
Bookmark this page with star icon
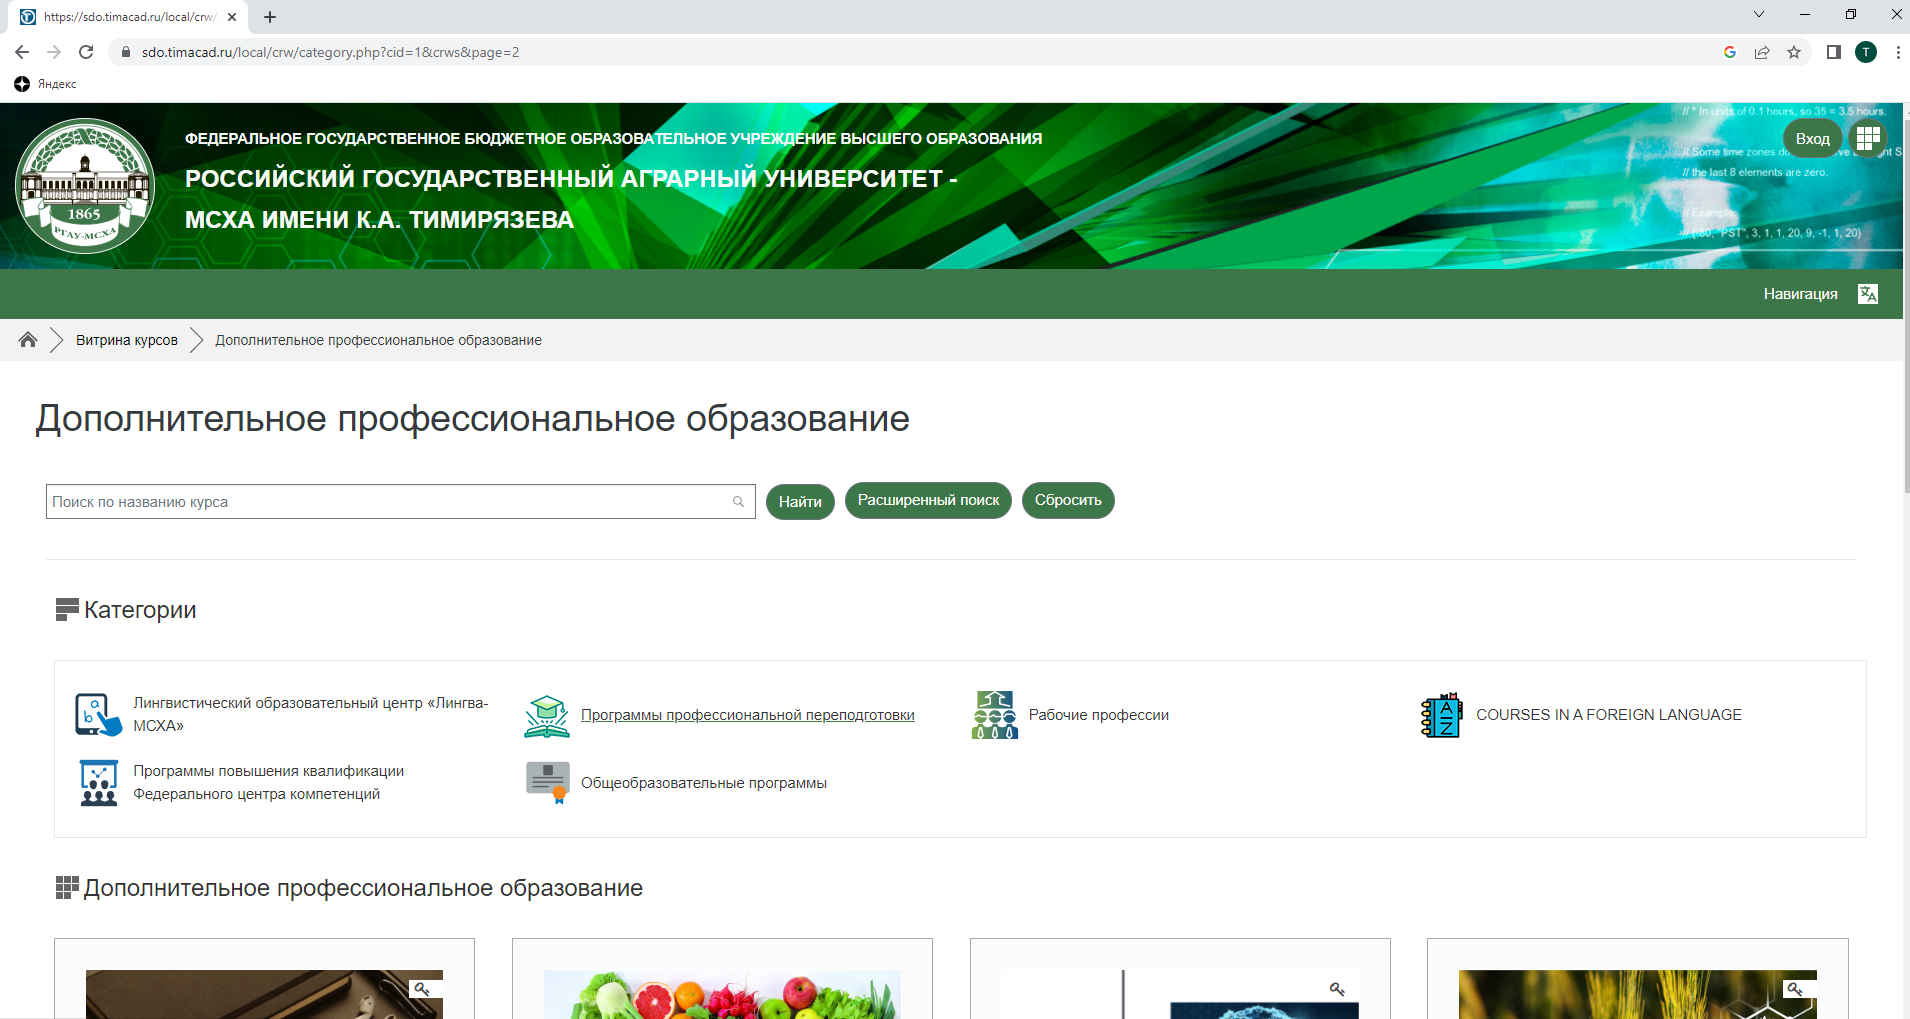[1794, 52]
